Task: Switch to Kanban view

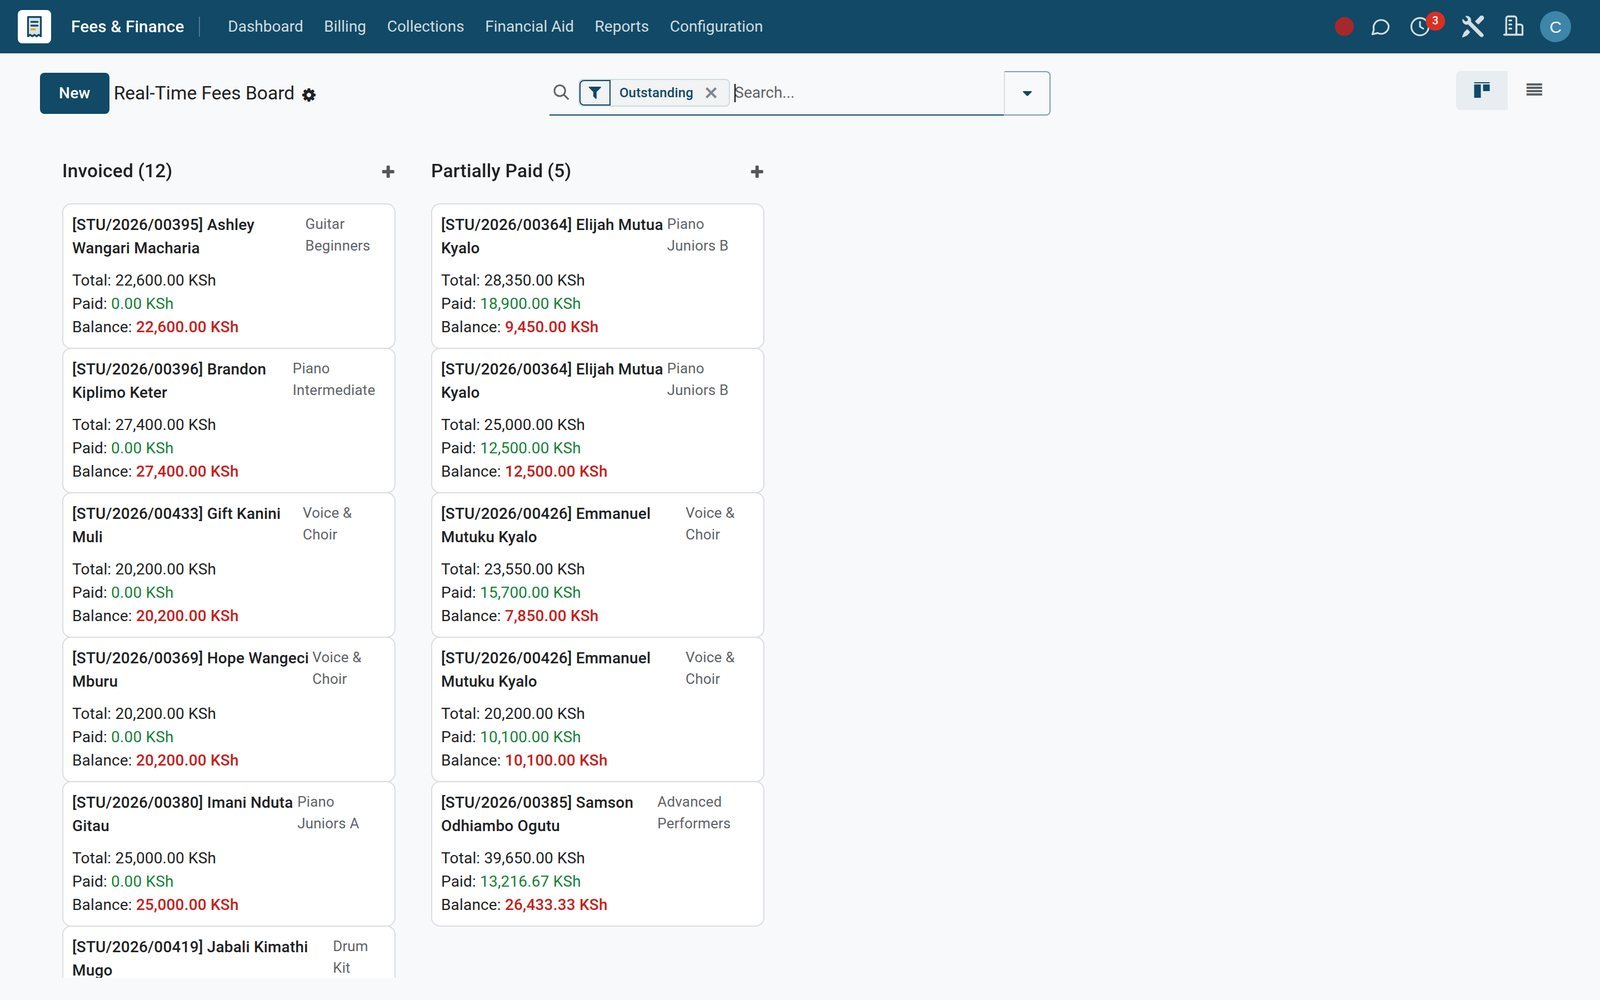Action: (1482, 90)
